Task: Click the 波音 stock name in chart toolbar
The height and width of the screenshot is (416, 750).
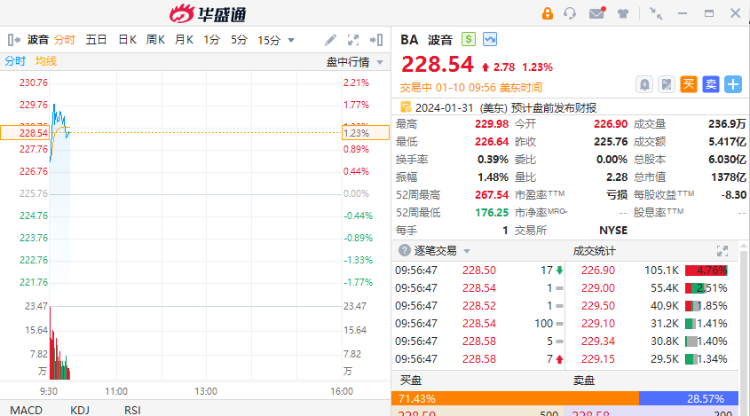Action: pos(38,40)
